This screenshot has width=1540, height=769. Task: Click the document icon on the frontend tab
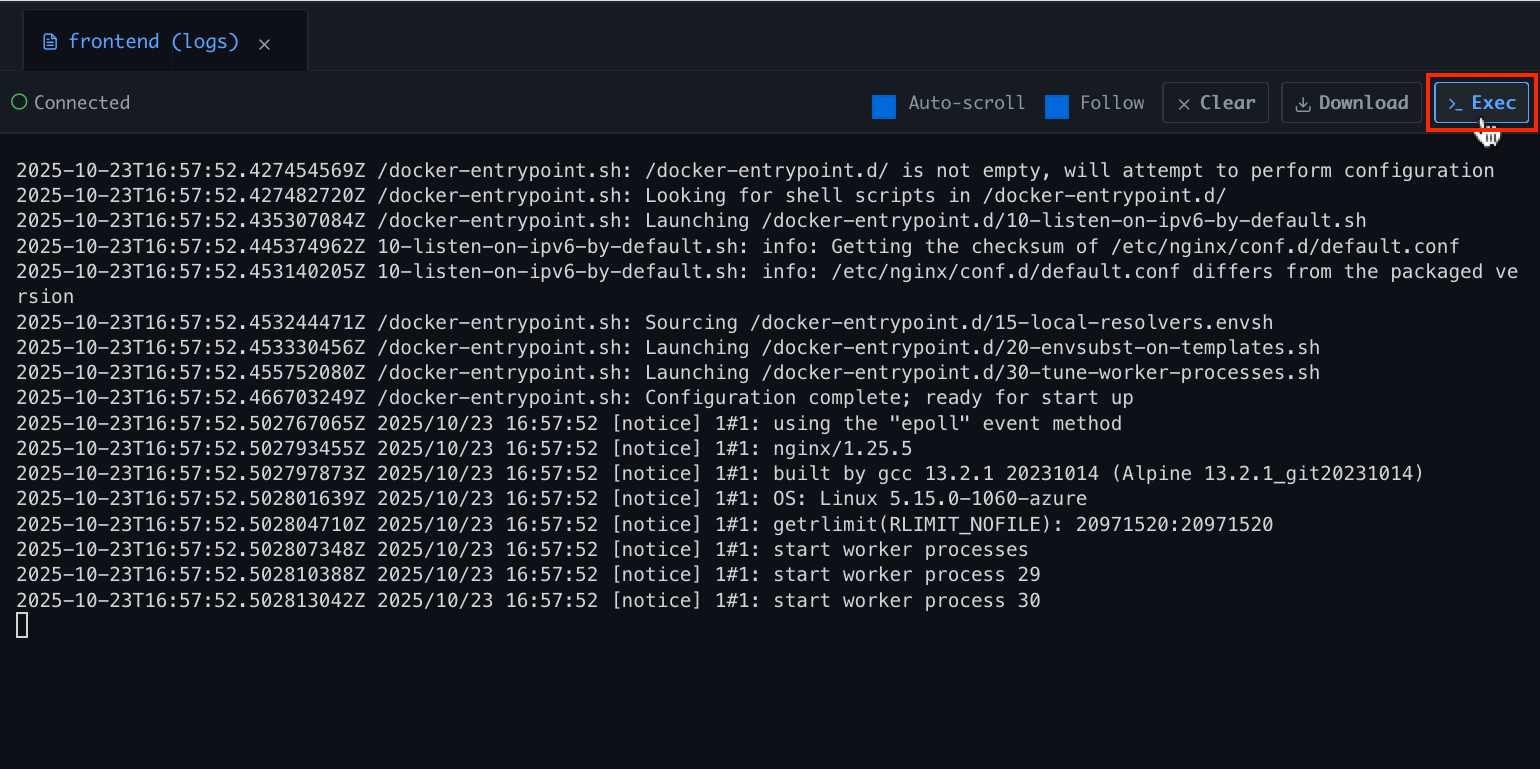pos(50,42)
